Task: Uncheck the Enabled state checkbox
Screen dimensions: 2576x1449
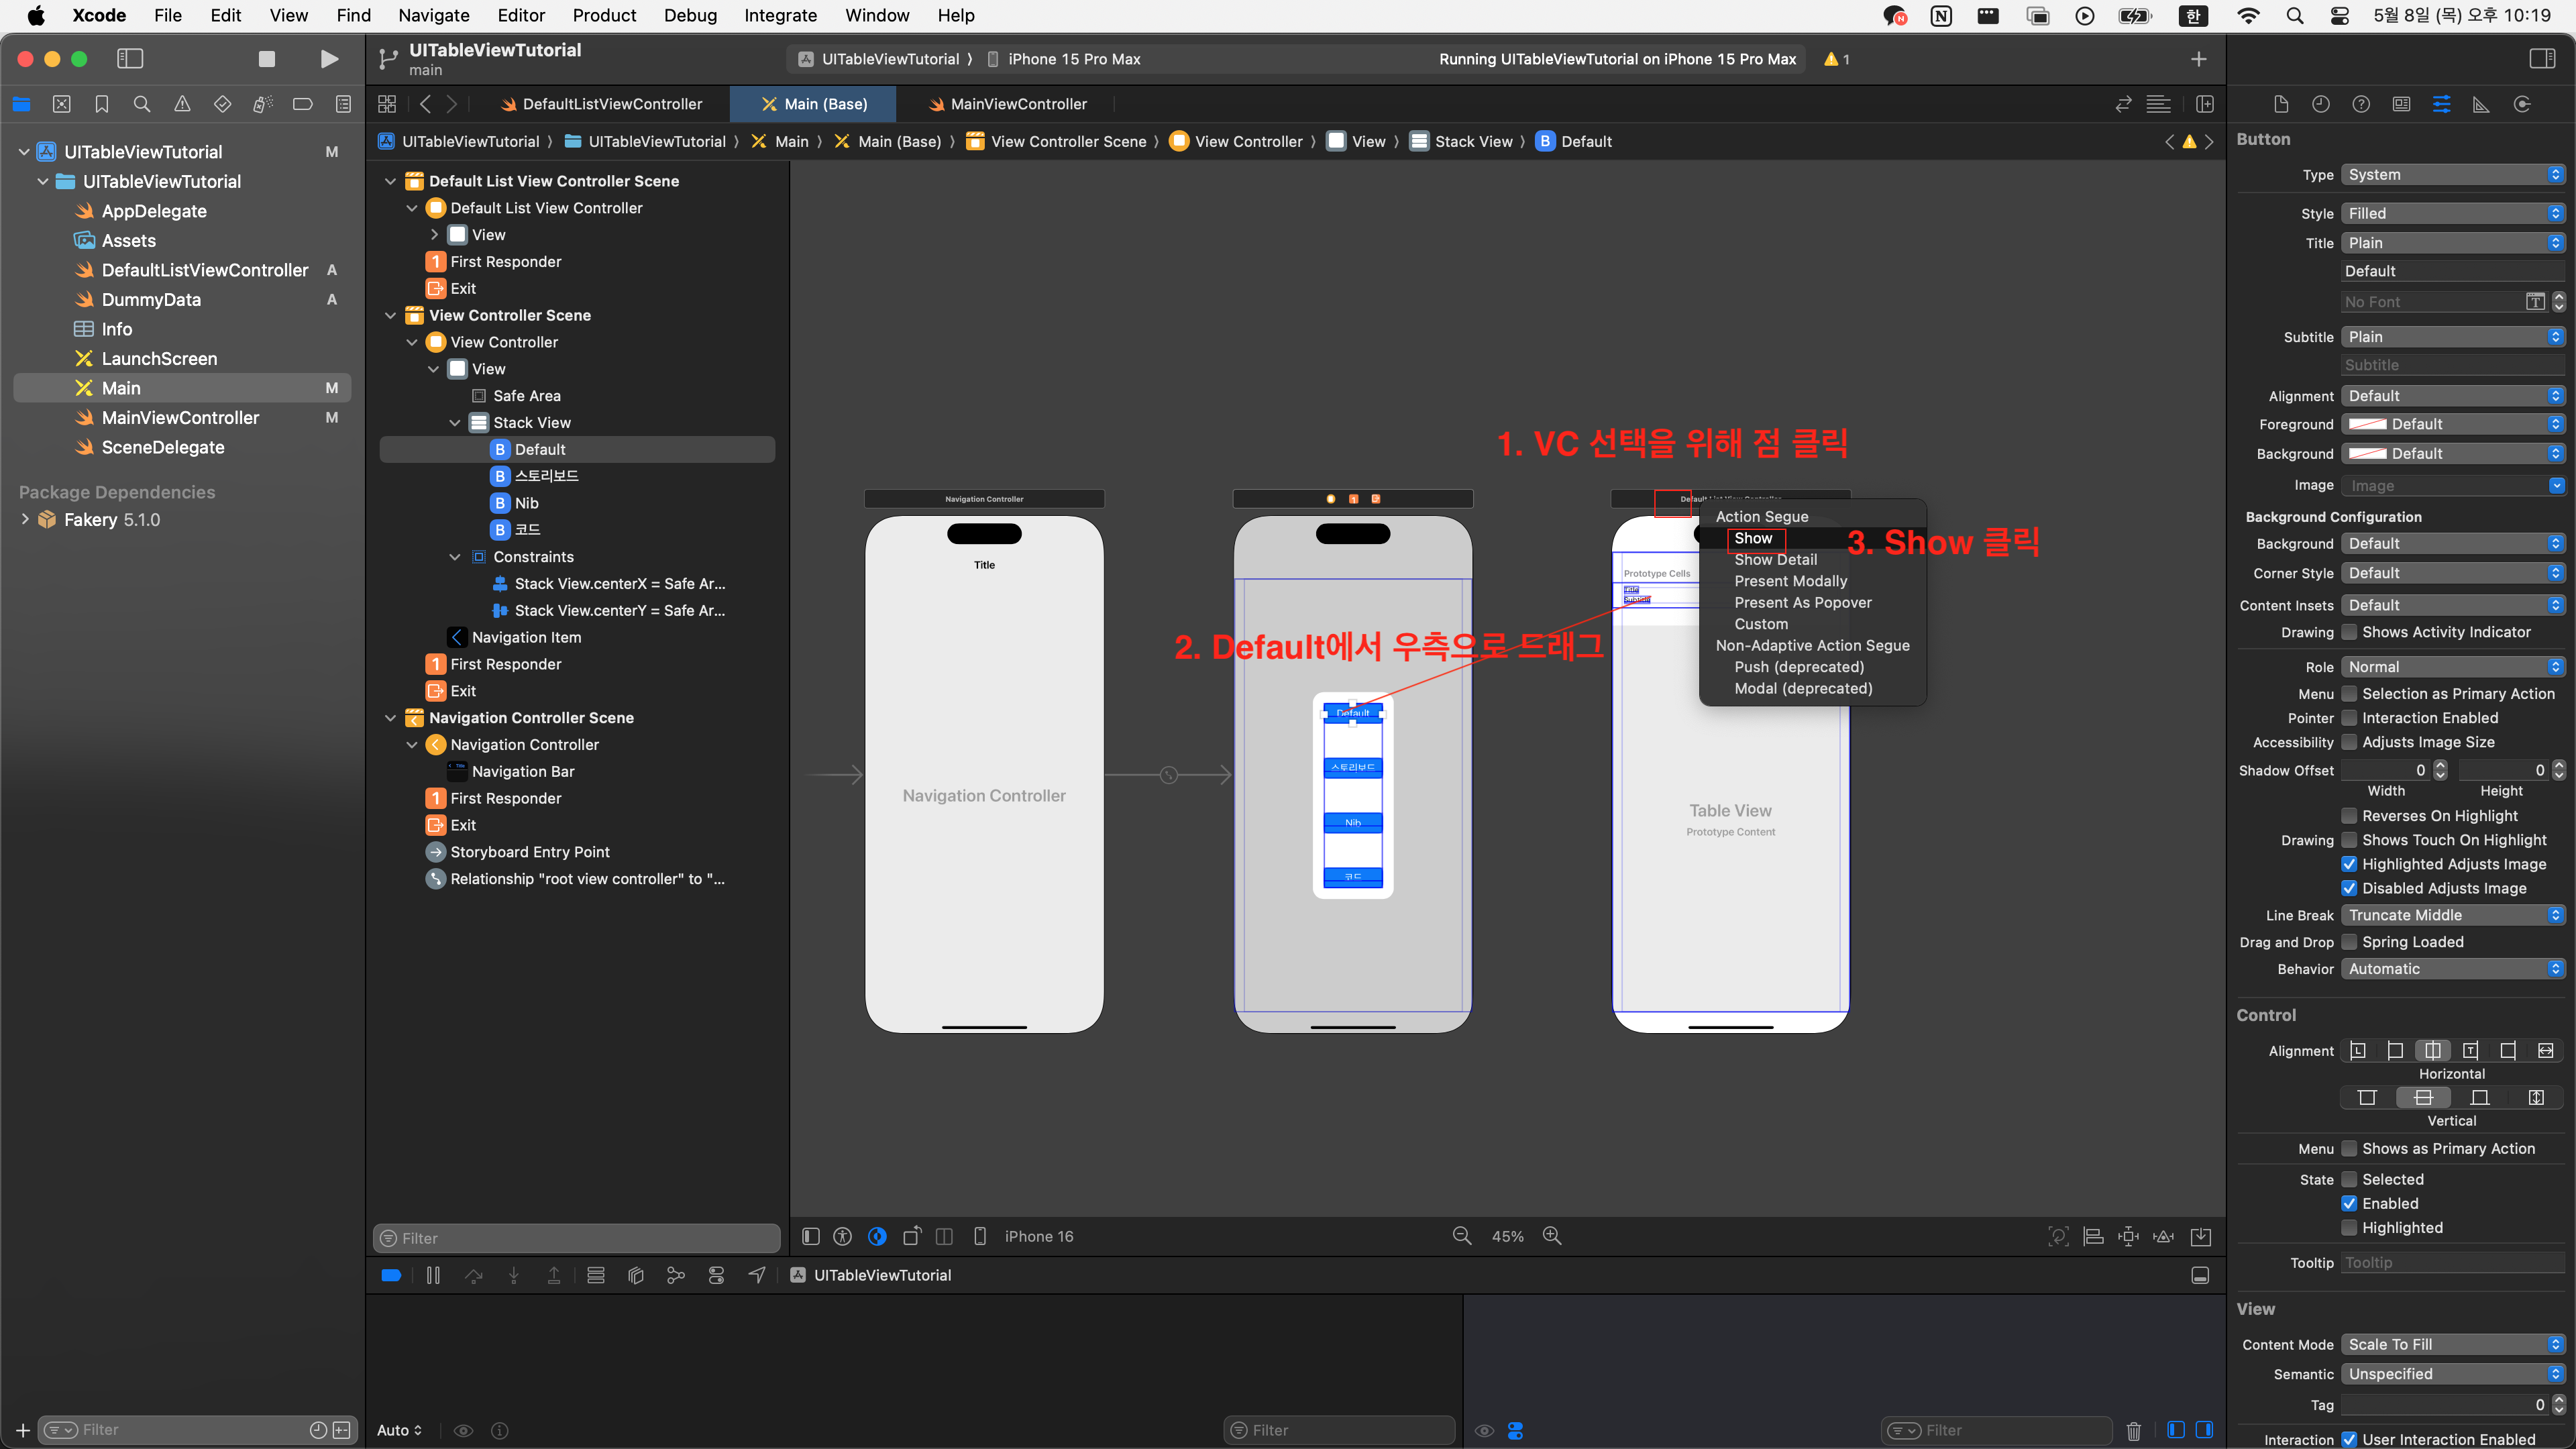Action: [x=2349, y=1203]
